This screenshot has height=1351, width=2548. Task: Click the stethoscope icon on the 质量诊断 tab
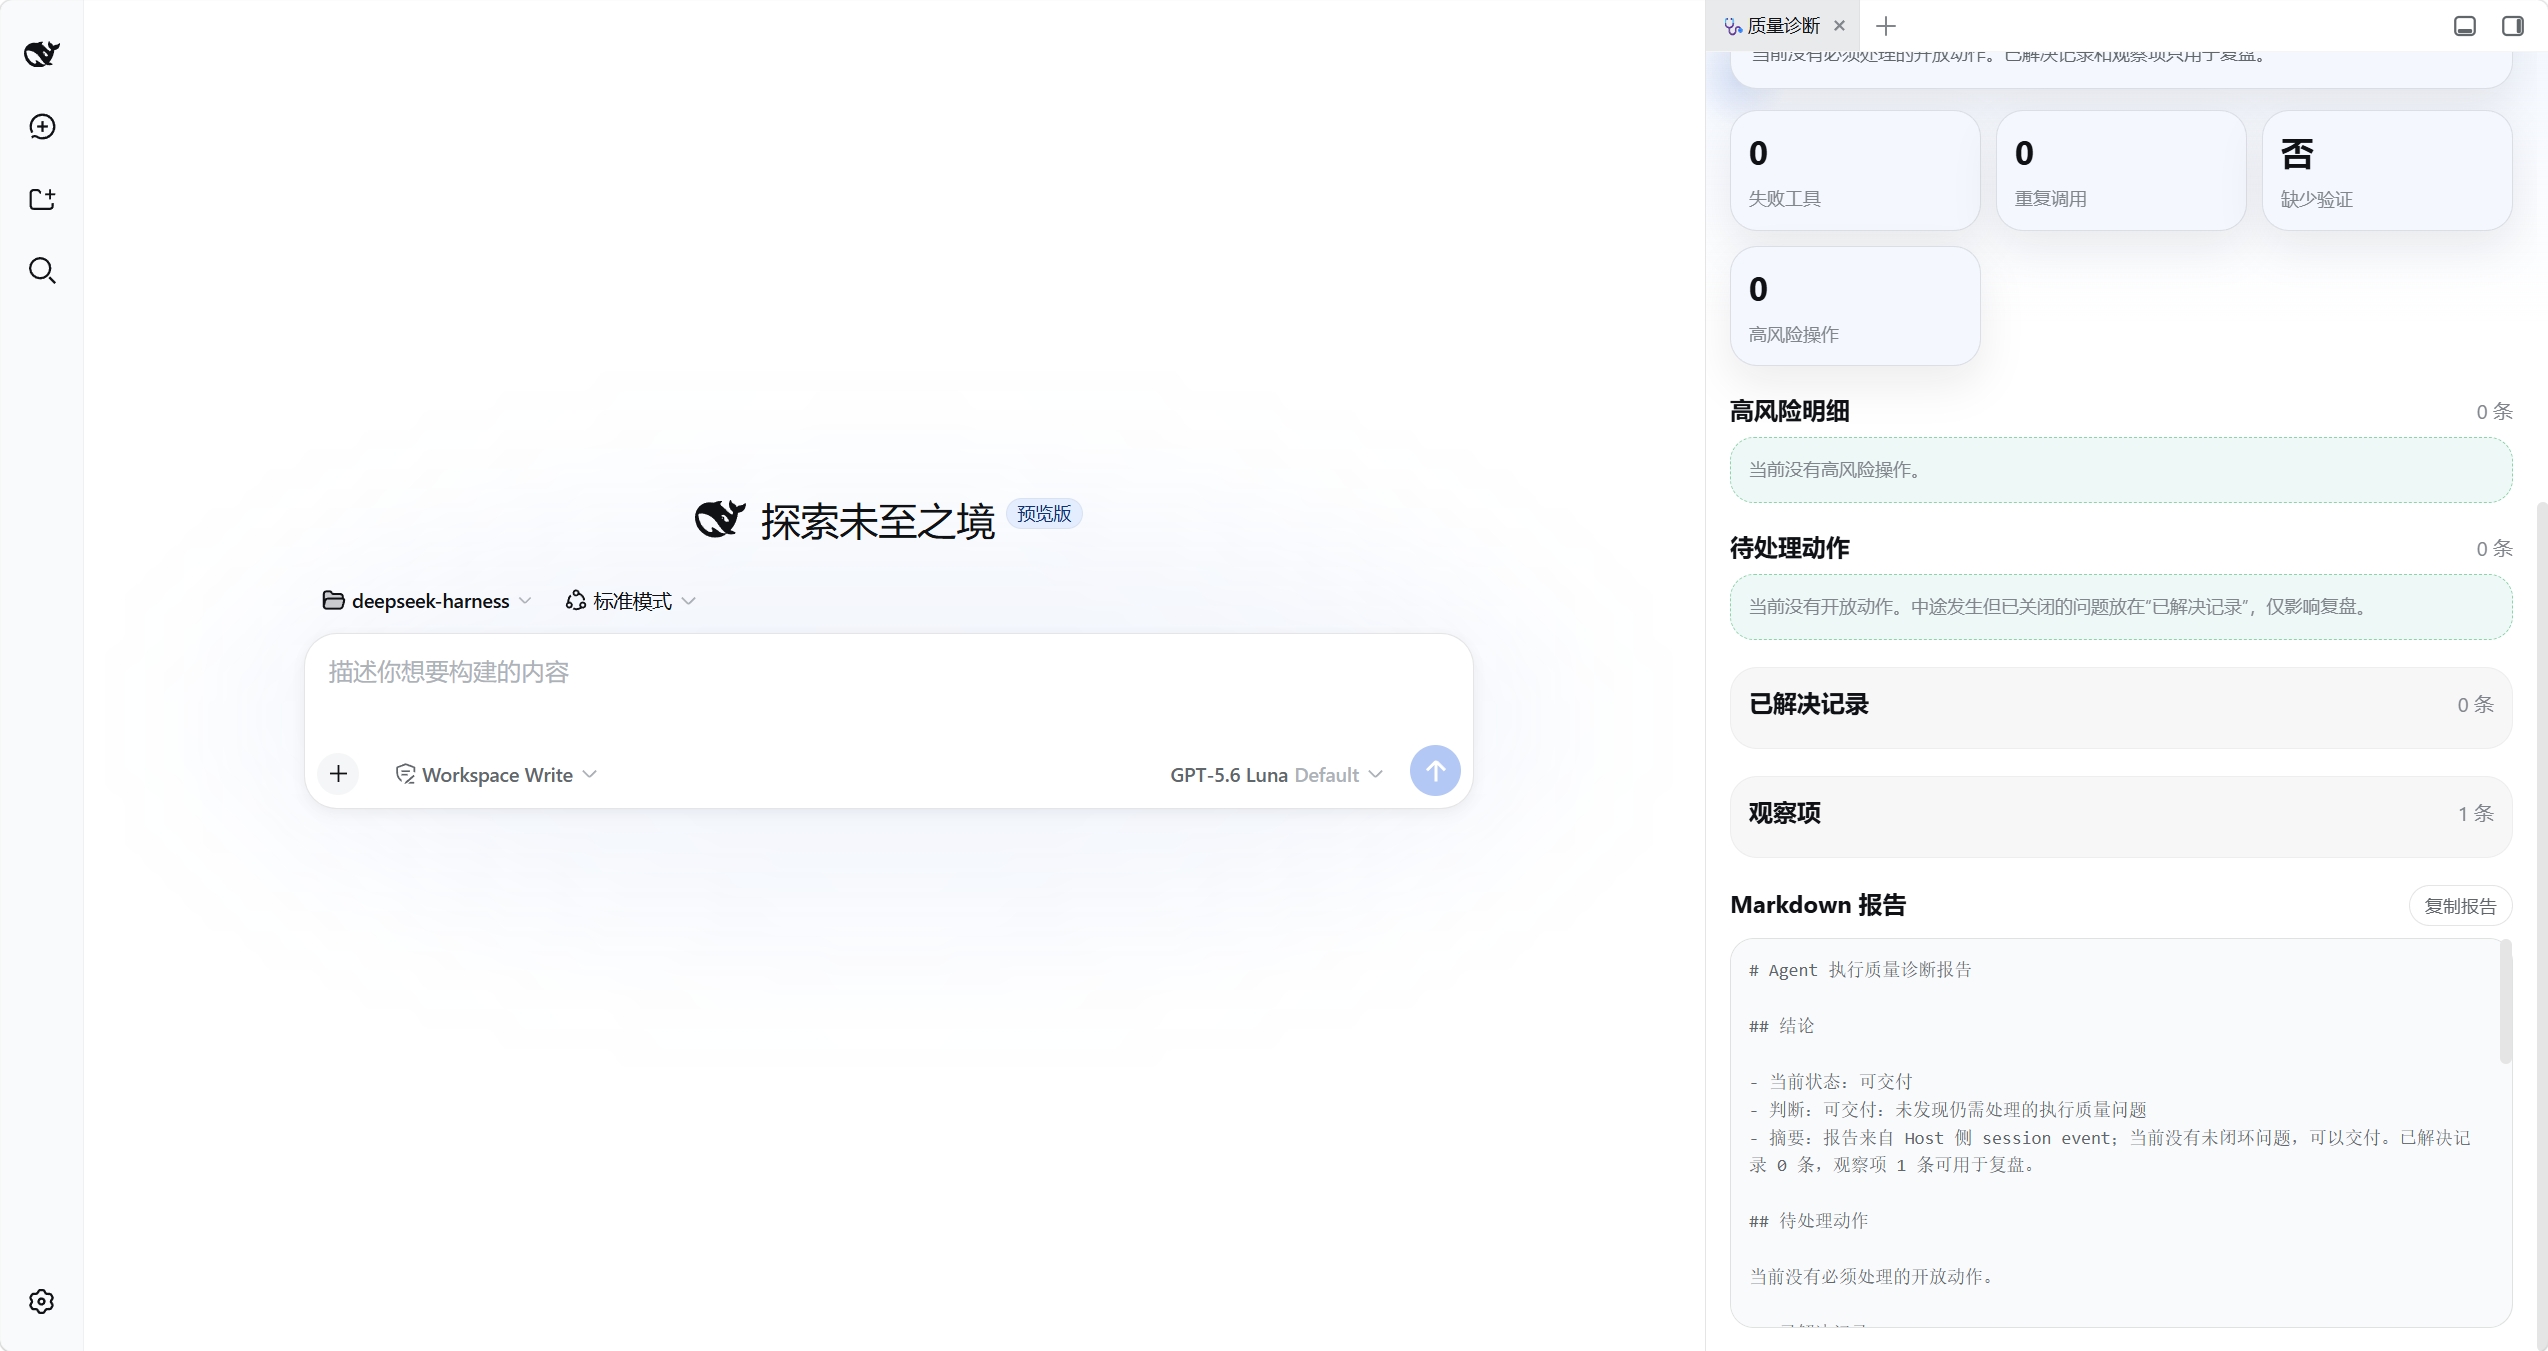click(x=1733, y=27)
